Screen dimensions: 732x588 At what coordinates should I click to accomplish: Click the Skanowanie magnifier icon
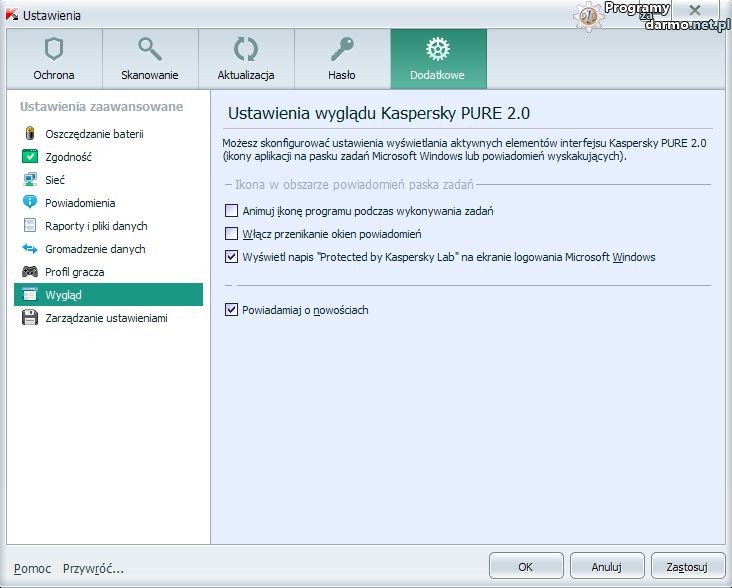(x=150, y=49)
